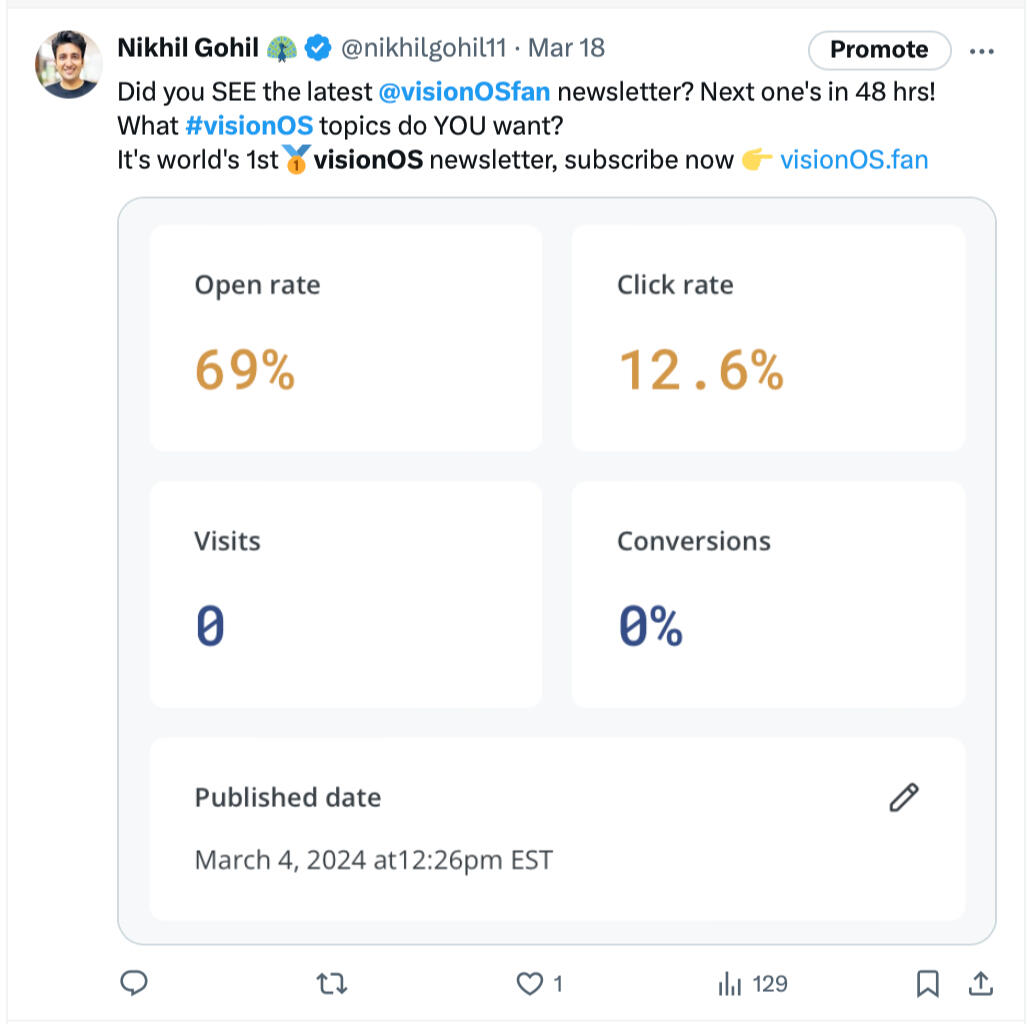Click the reply comment icon
The image size is (1030, 1024).
[x=134, y=984]
